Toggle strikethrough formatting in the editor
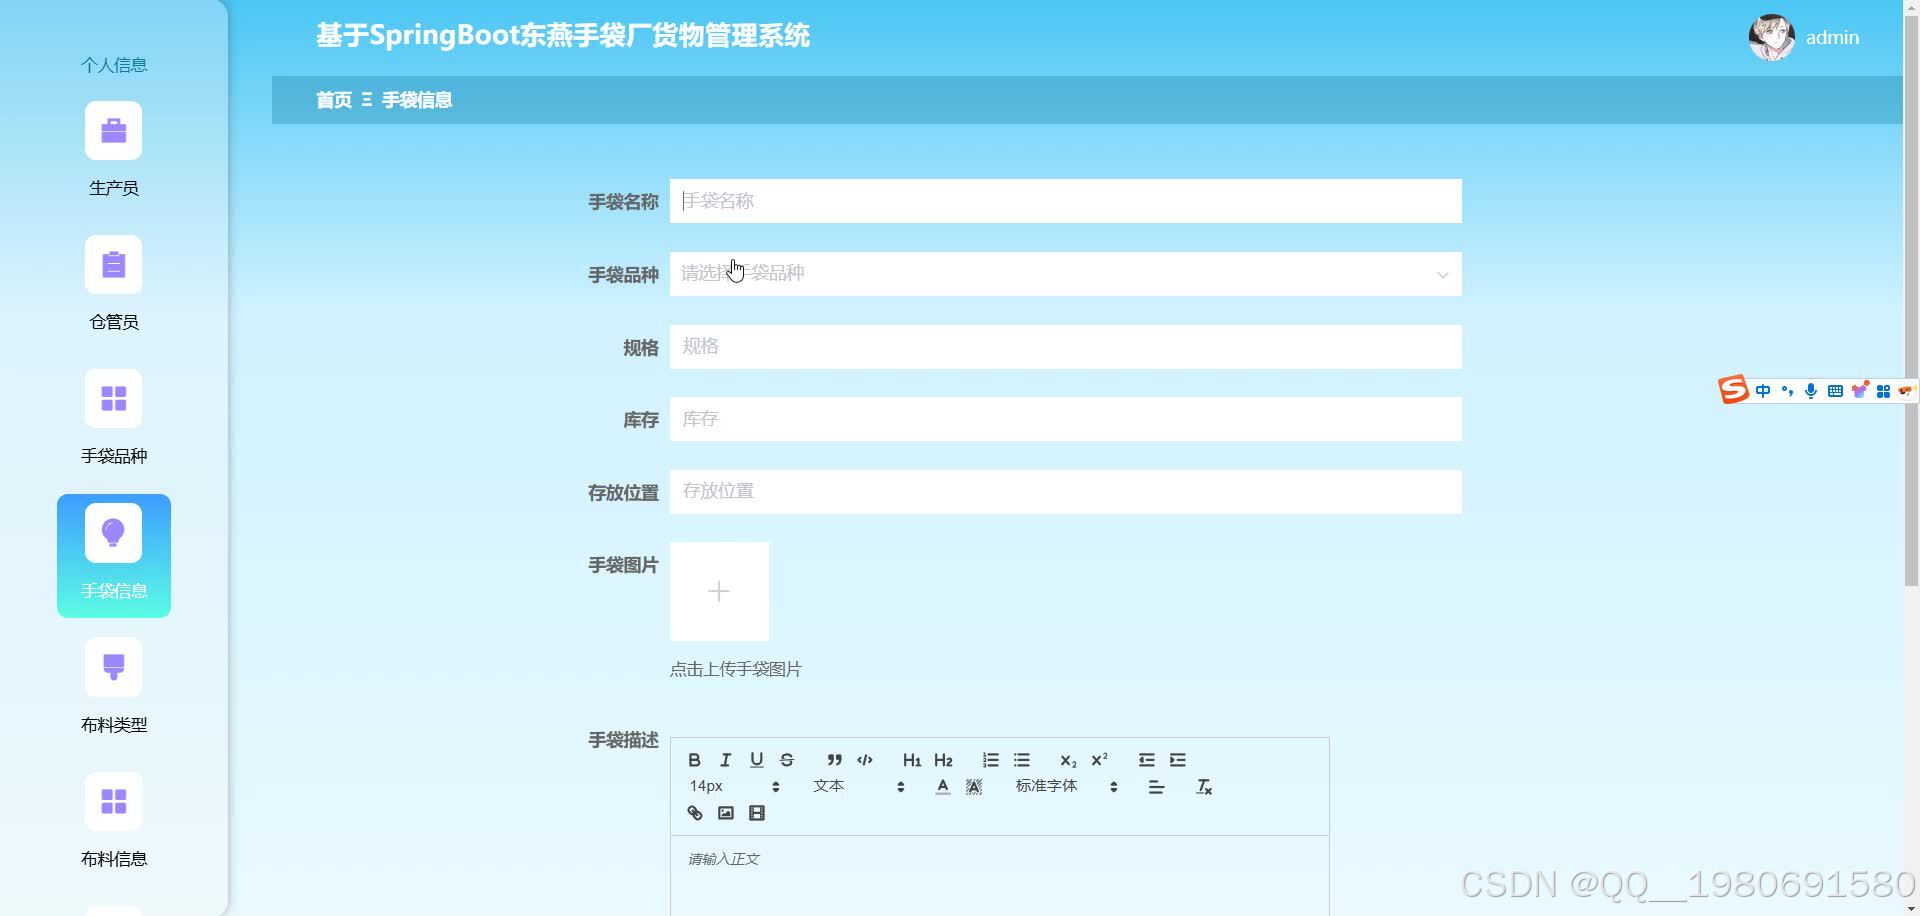 [787, 760]
